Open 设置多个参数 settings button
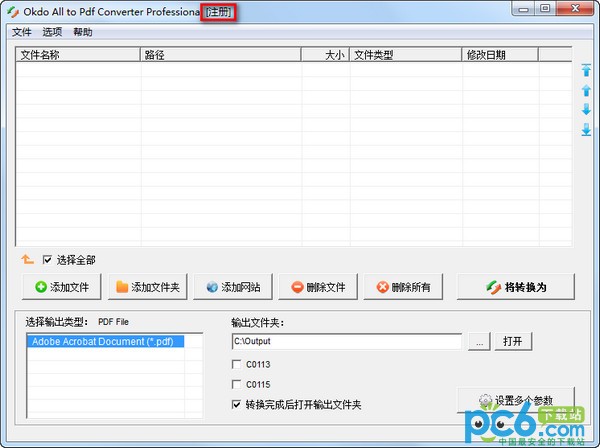This screenshot has width=600, height=448. [x=516, y=400]
